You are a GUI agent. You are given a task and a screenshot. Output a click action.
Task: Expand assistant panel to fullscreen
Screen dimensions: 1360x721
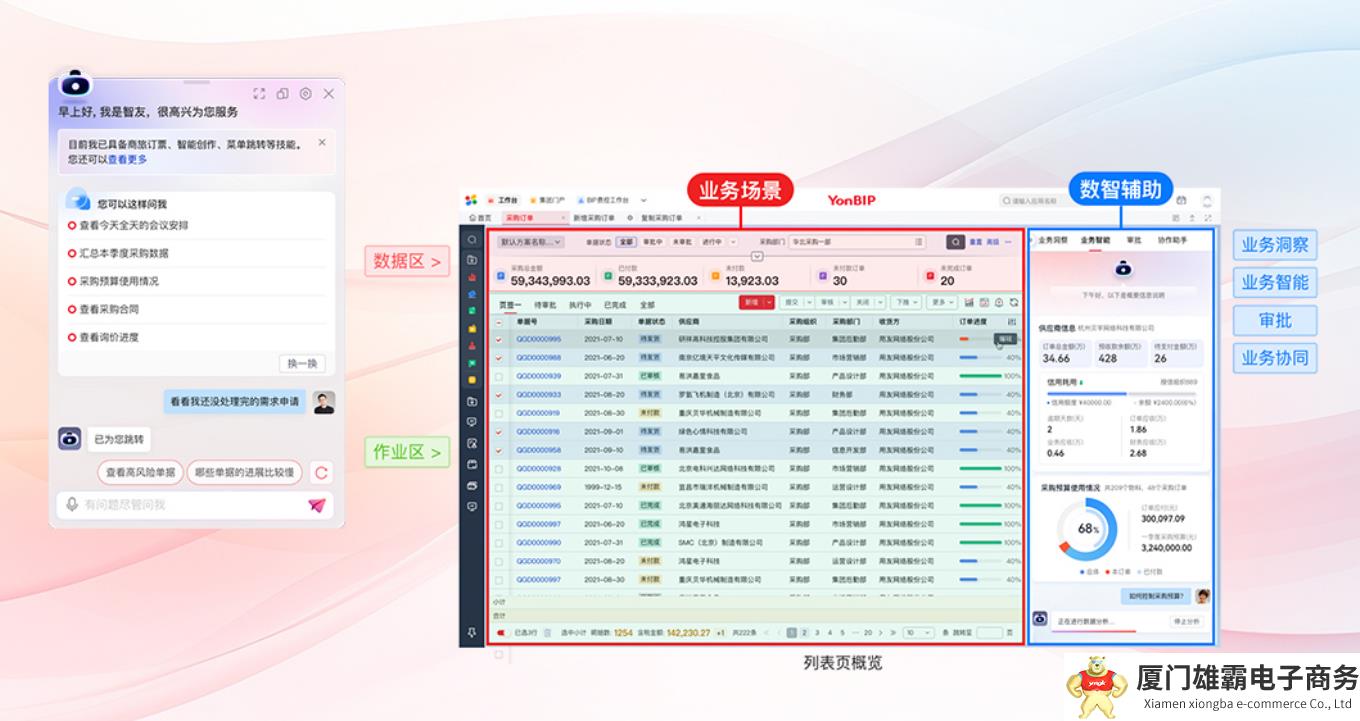point(259,93)
